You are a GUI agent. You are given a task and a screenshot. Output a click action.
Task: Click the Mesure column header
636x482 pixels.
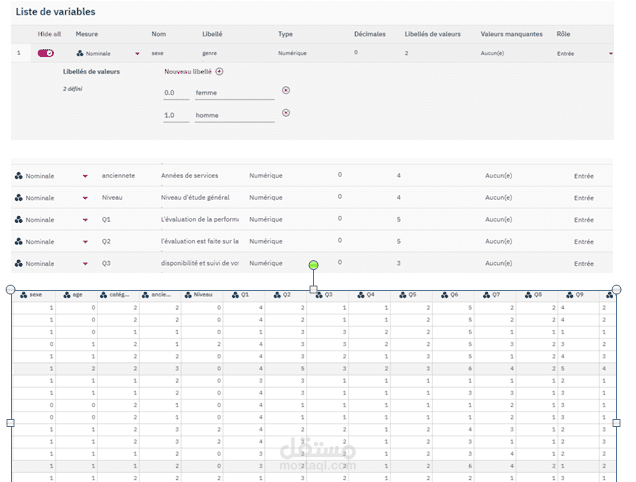[x=87, y=34]
